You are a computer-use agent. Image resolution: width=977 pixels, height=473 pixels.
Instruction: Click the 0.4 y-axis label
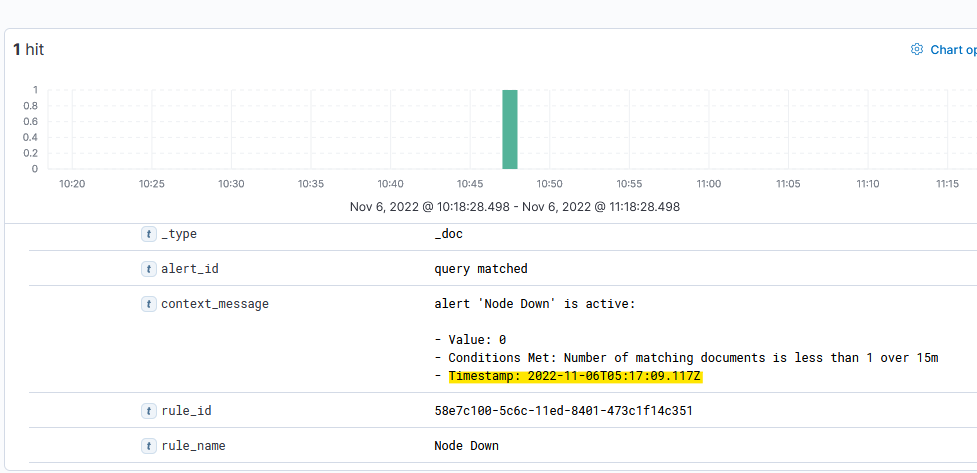coord(31,138)
